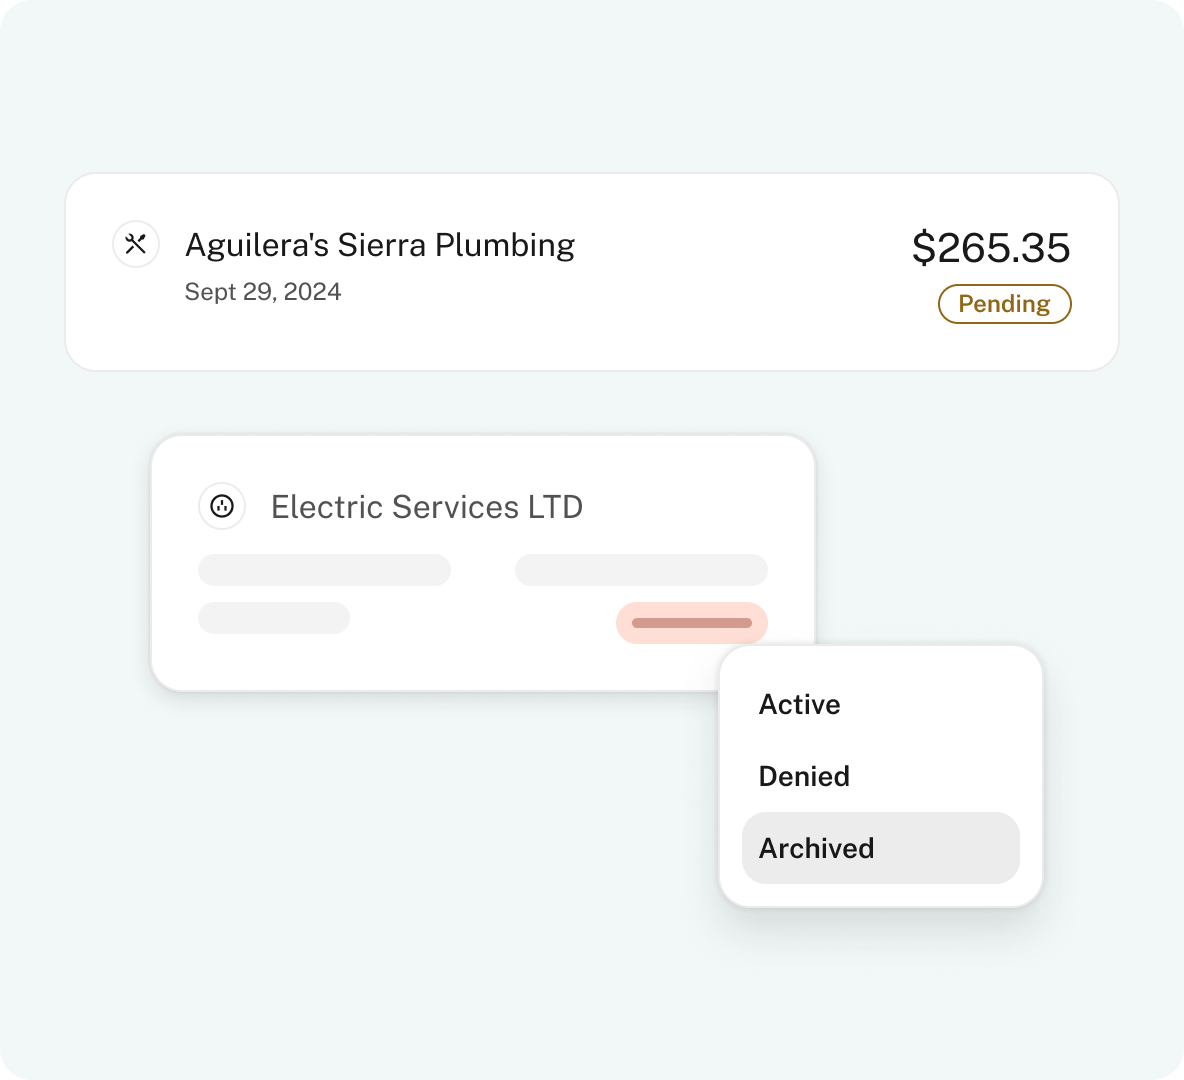This screenshot has height=1080, width=1184.
Task: Click the red line inside status pill
Action: pyautogui.click(x=692, y=623)
